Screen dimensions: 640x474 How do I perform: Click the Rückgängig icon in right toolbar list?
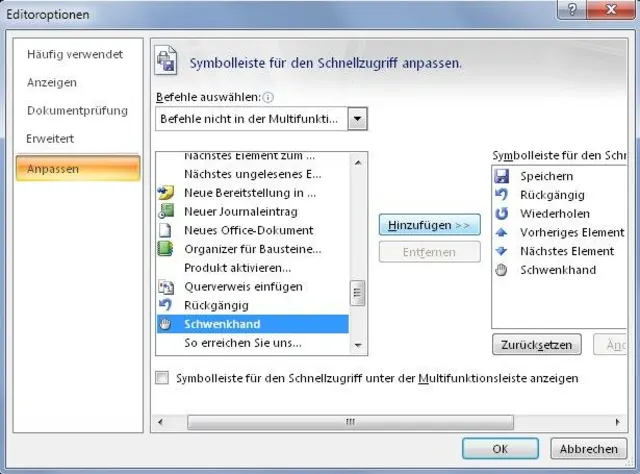pos(501,195)
